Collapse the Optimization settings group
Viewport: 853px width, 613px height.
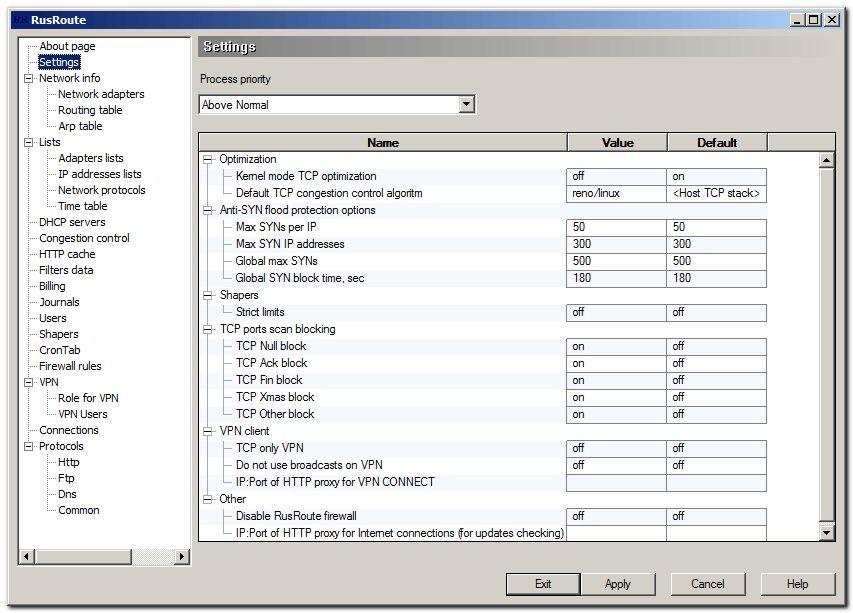click(x=207, y=159)
